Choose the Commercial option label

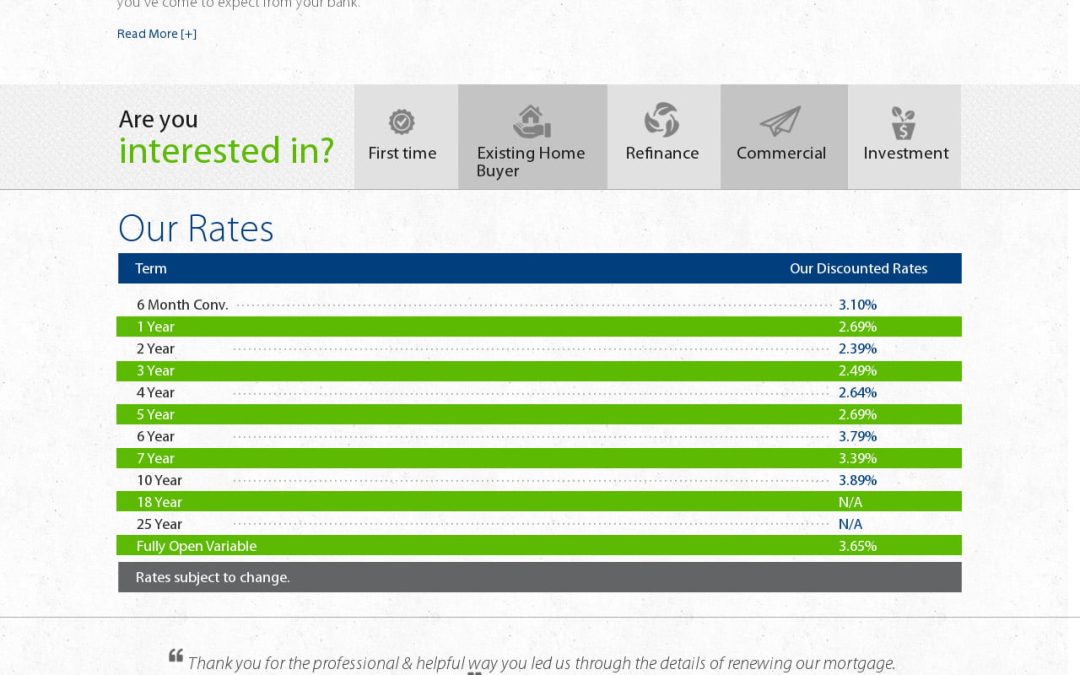tap(781, 153)
